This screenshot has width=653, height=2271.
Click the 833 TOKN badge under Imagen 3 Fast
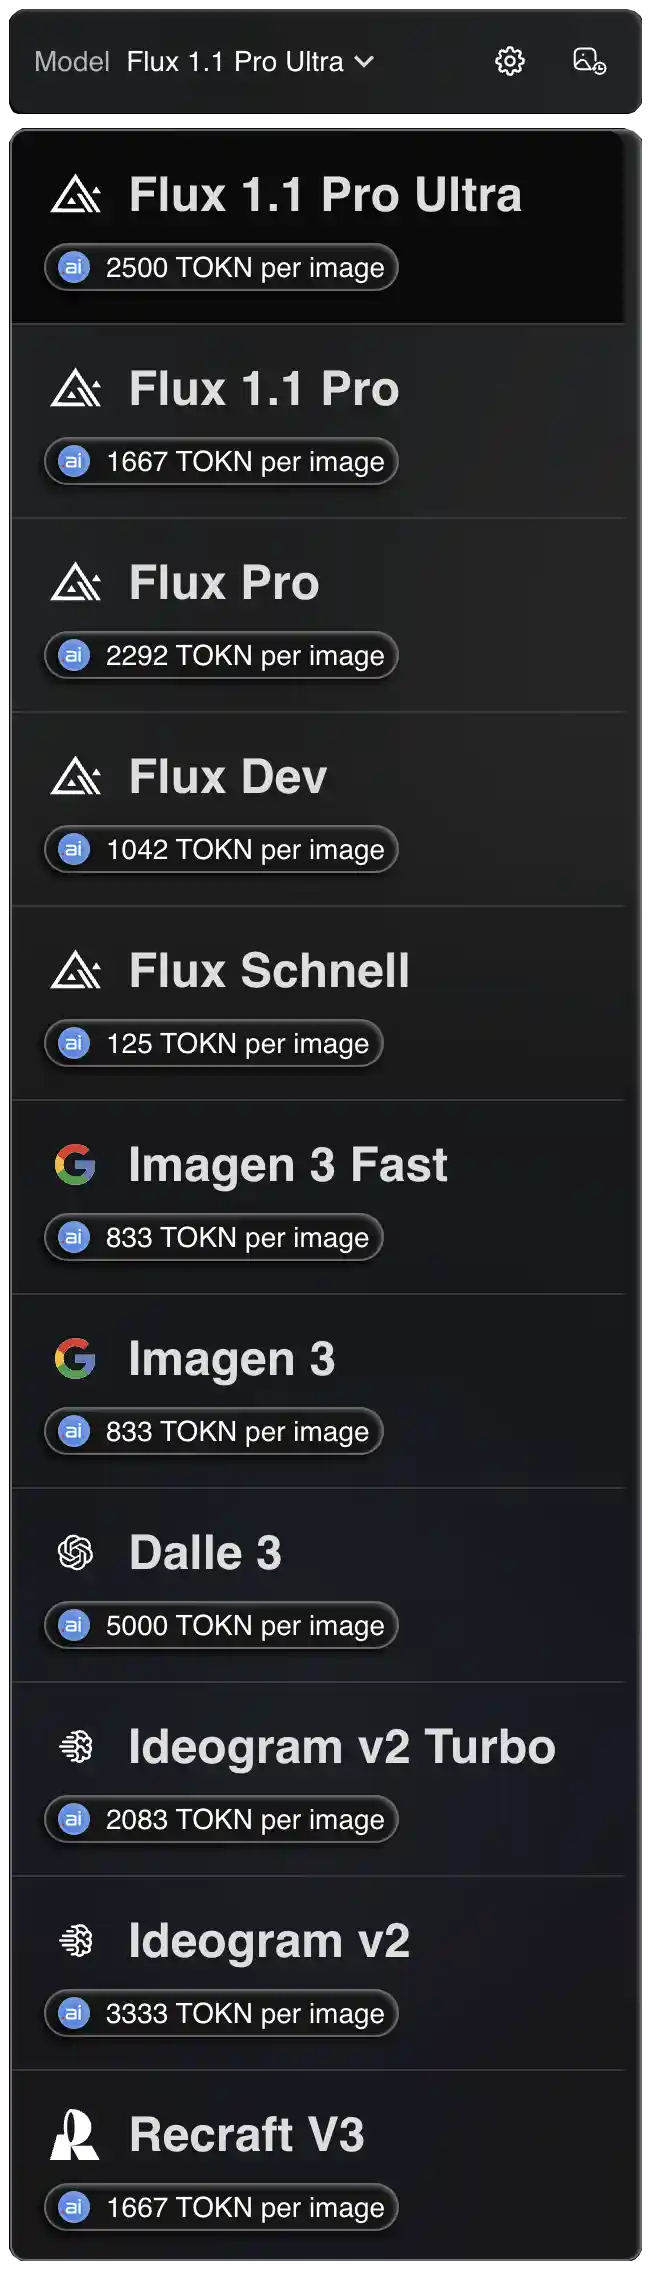[213, 1237]
